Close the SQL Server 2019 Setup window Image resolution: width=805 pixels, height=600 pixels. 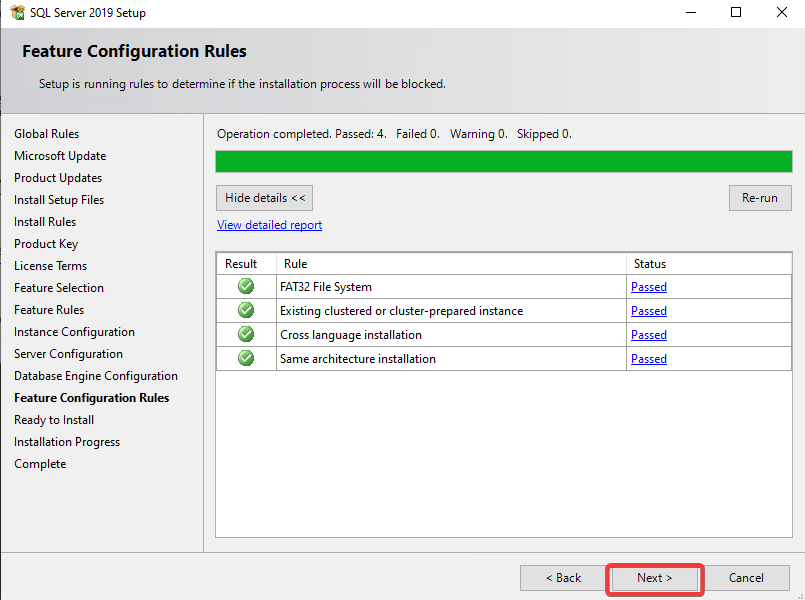pyautogui.click(x=782, y=12)
